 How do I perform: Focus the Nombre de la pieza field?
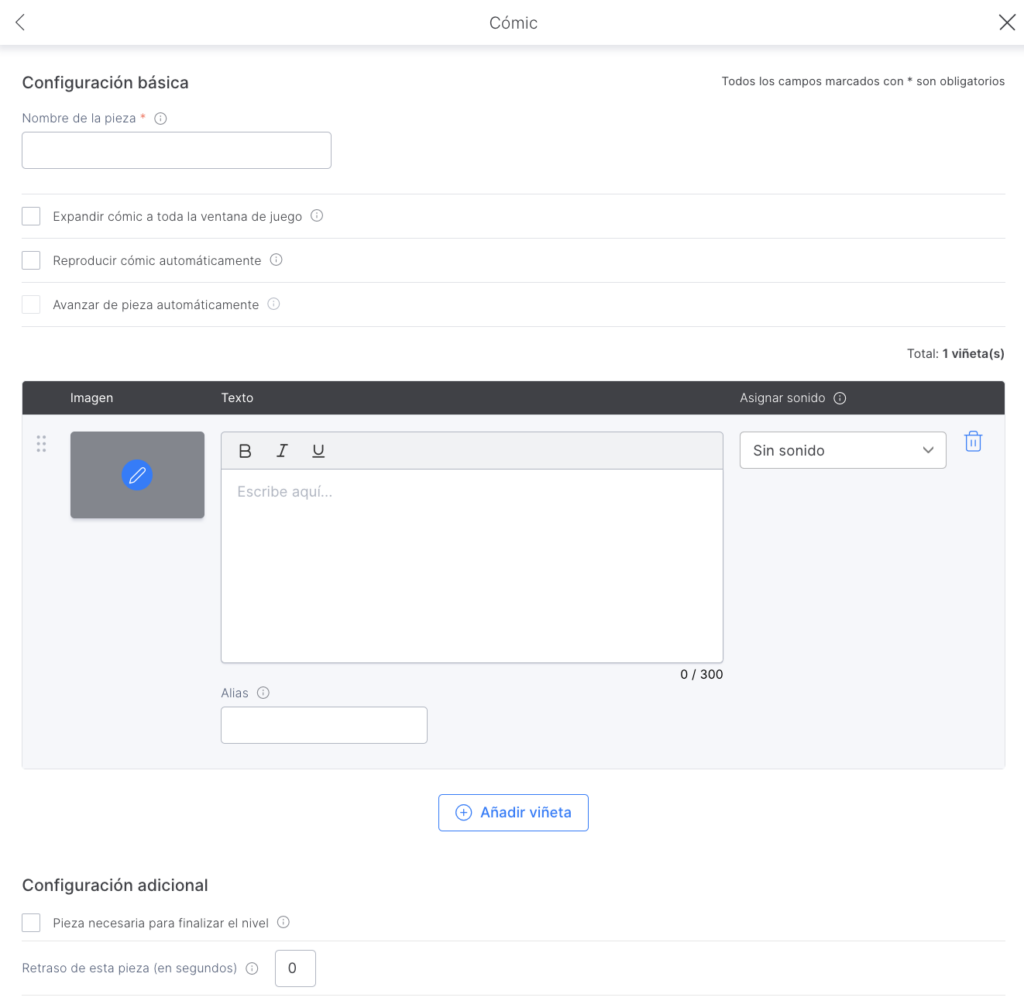click(176, 151)
